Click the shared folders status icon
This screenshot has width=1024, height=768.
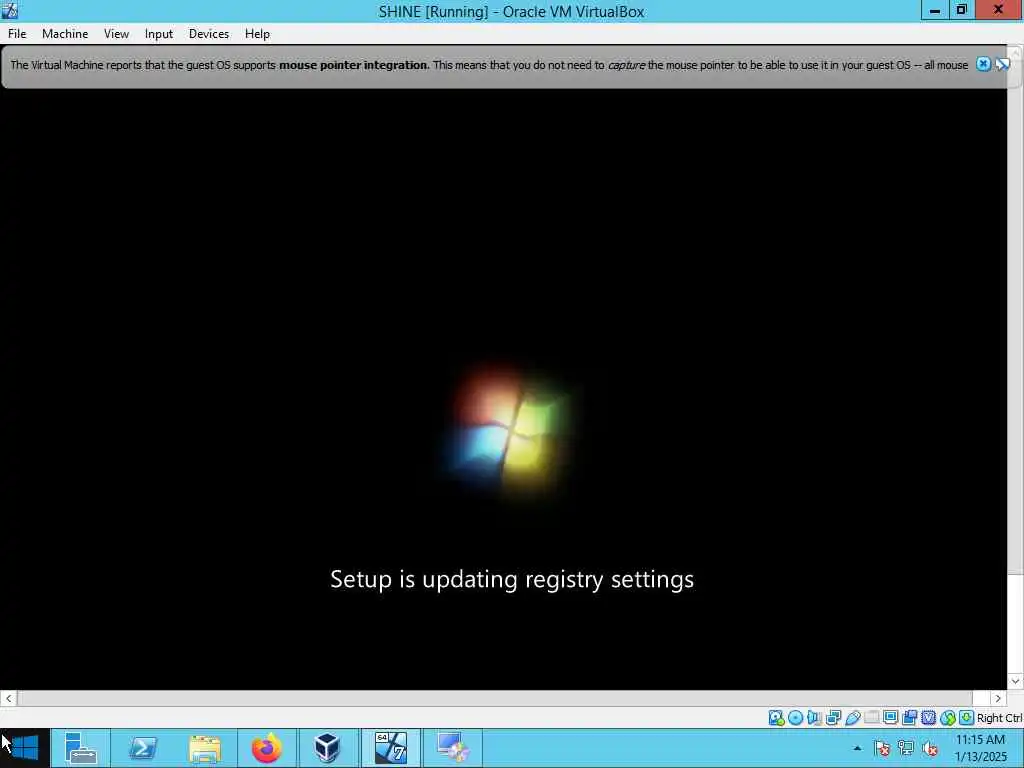(871, 718)
